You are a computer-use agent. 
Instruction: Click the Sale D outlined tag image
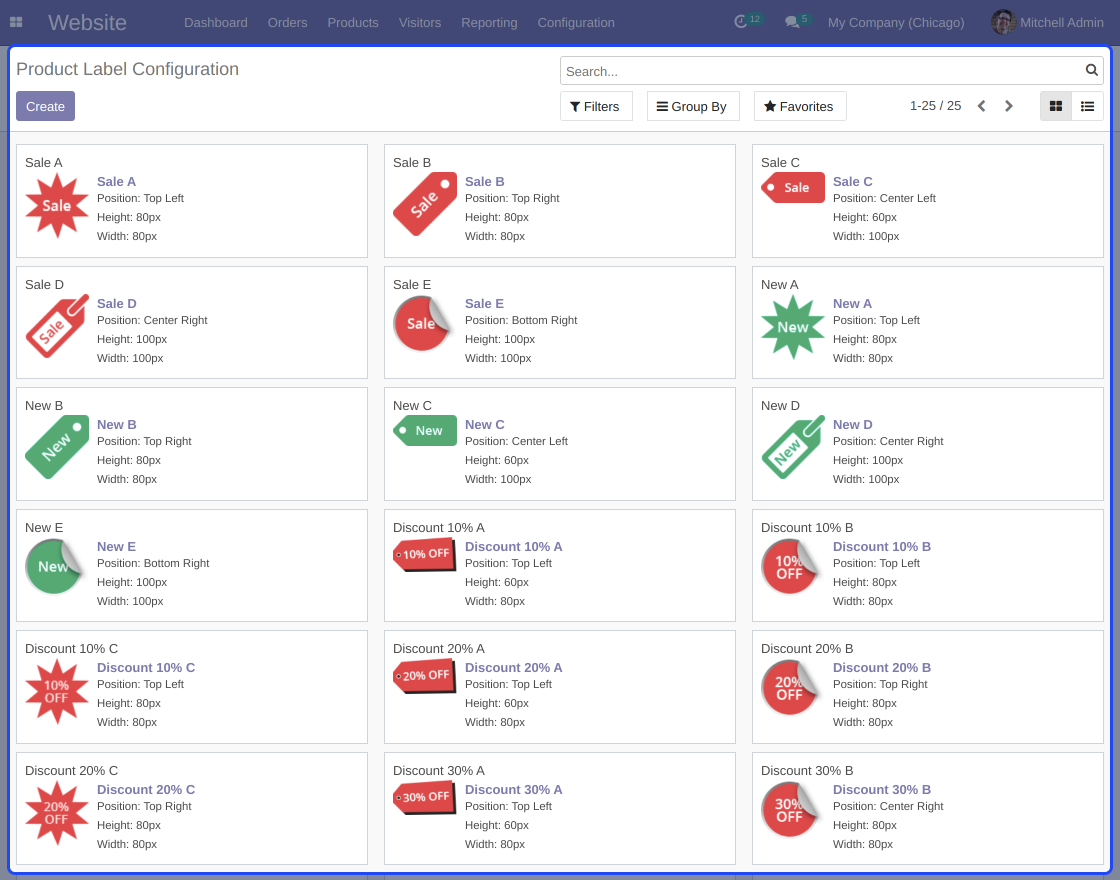coord(57,326)
